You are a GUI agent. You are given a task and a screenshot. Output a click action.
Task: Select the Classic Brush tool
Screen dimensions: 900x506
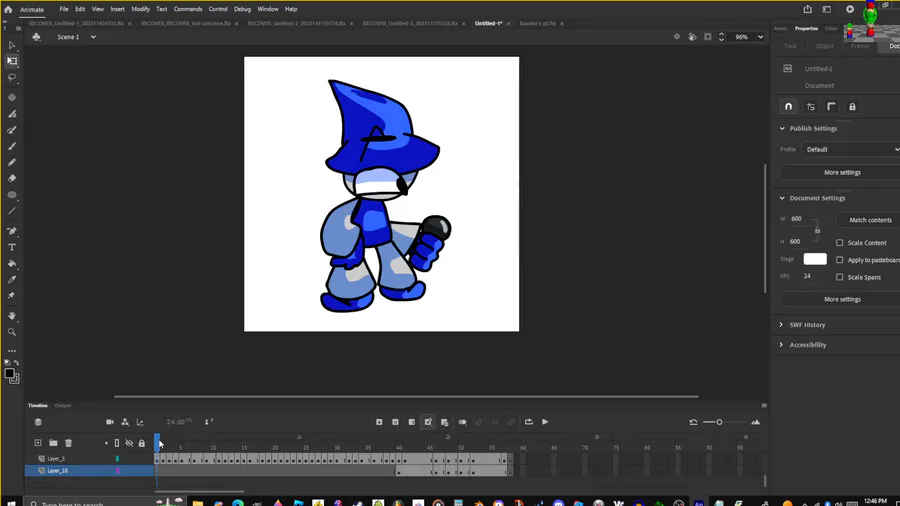click(11, 146)
